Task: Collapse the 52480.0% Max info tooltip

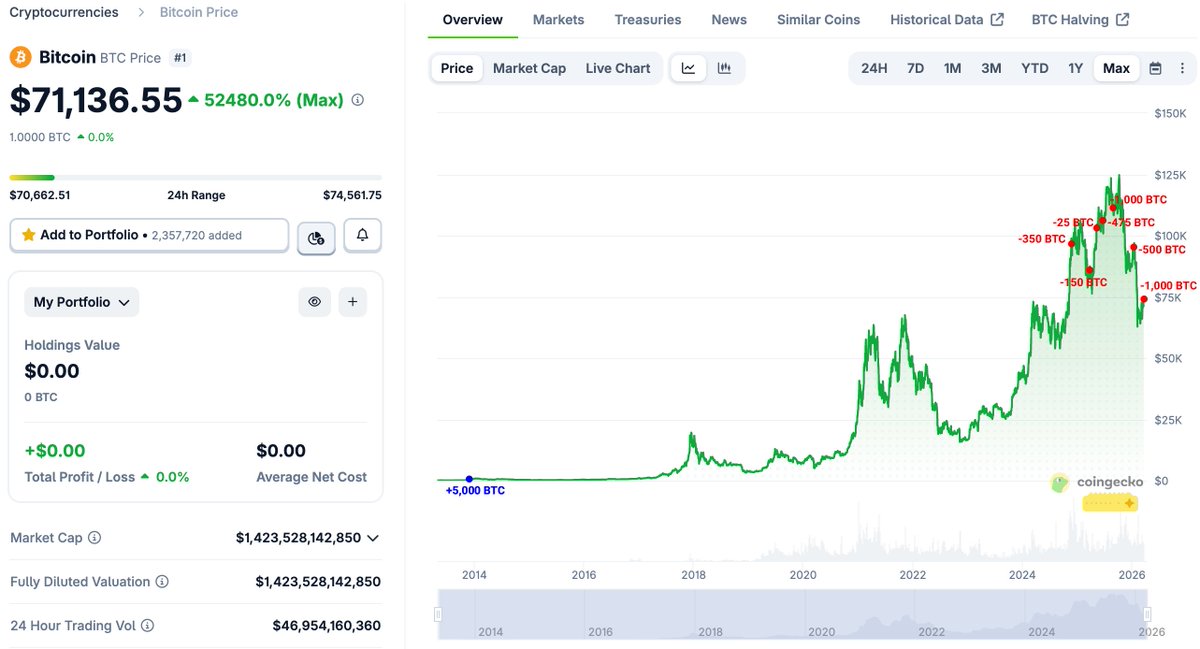Action: pyautogui.click(x=357, y=100)
